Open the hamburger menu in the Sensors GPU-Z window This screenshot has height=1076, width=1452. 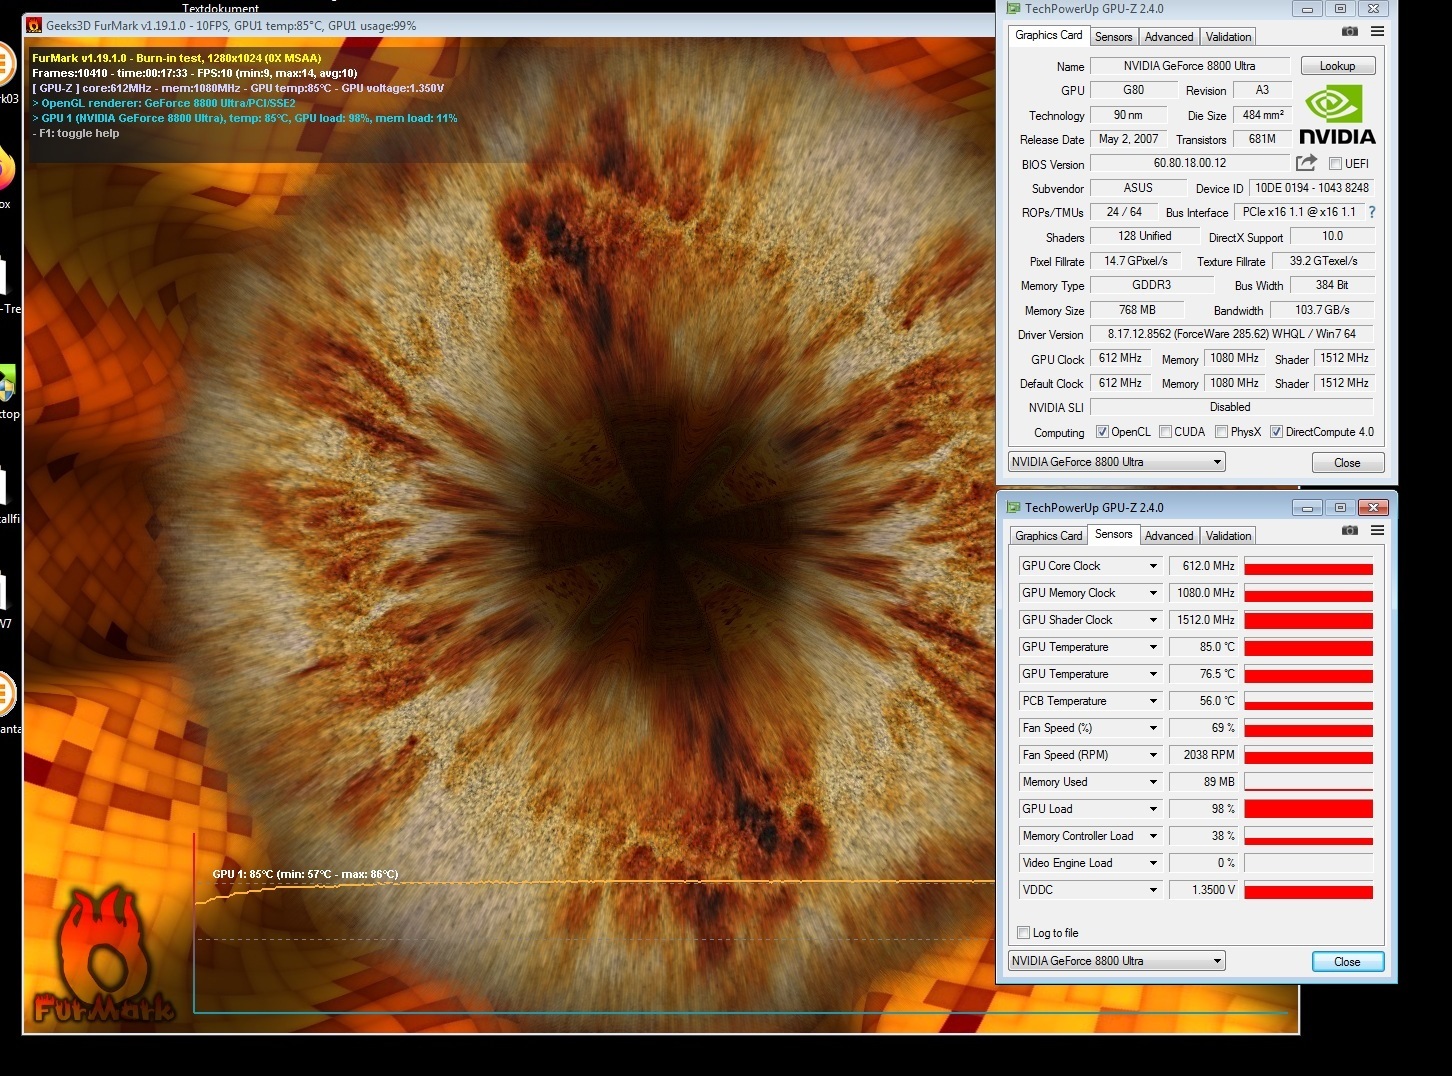click(x=1377, y=531)
